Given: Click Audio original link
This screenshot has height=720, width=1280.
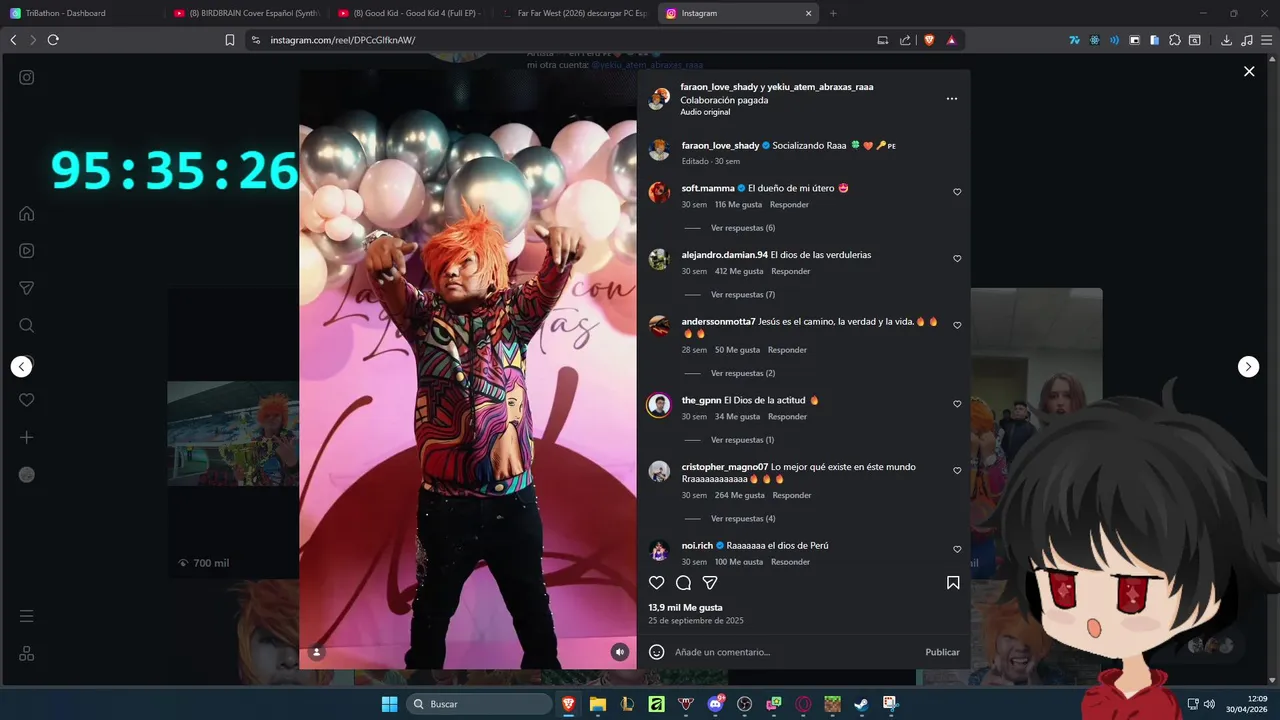Looking at the screenshot, I should (x=705, y=112).
